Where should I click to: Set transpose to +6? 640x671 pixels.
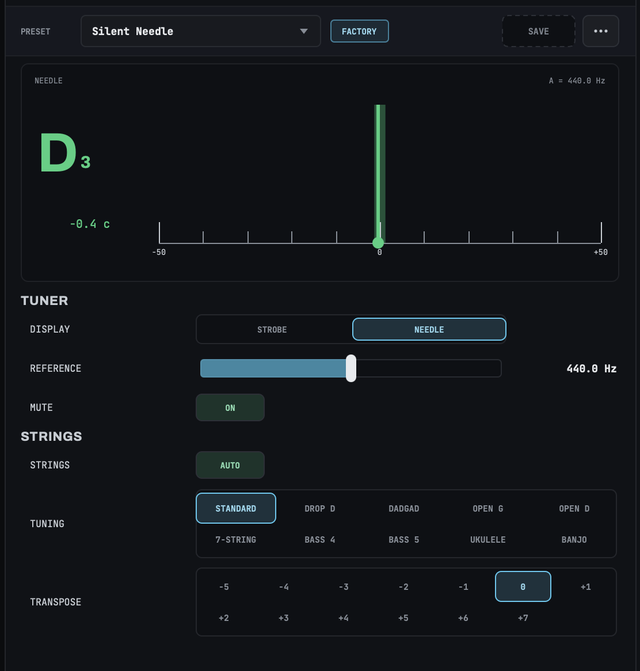[x=463, y=618]
